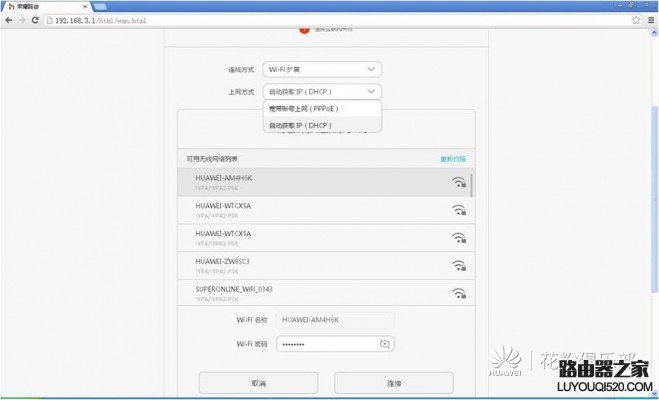Click the network list scrollbar thumb
The height and width of the screenshot is (400, 659).
[472, 185]
